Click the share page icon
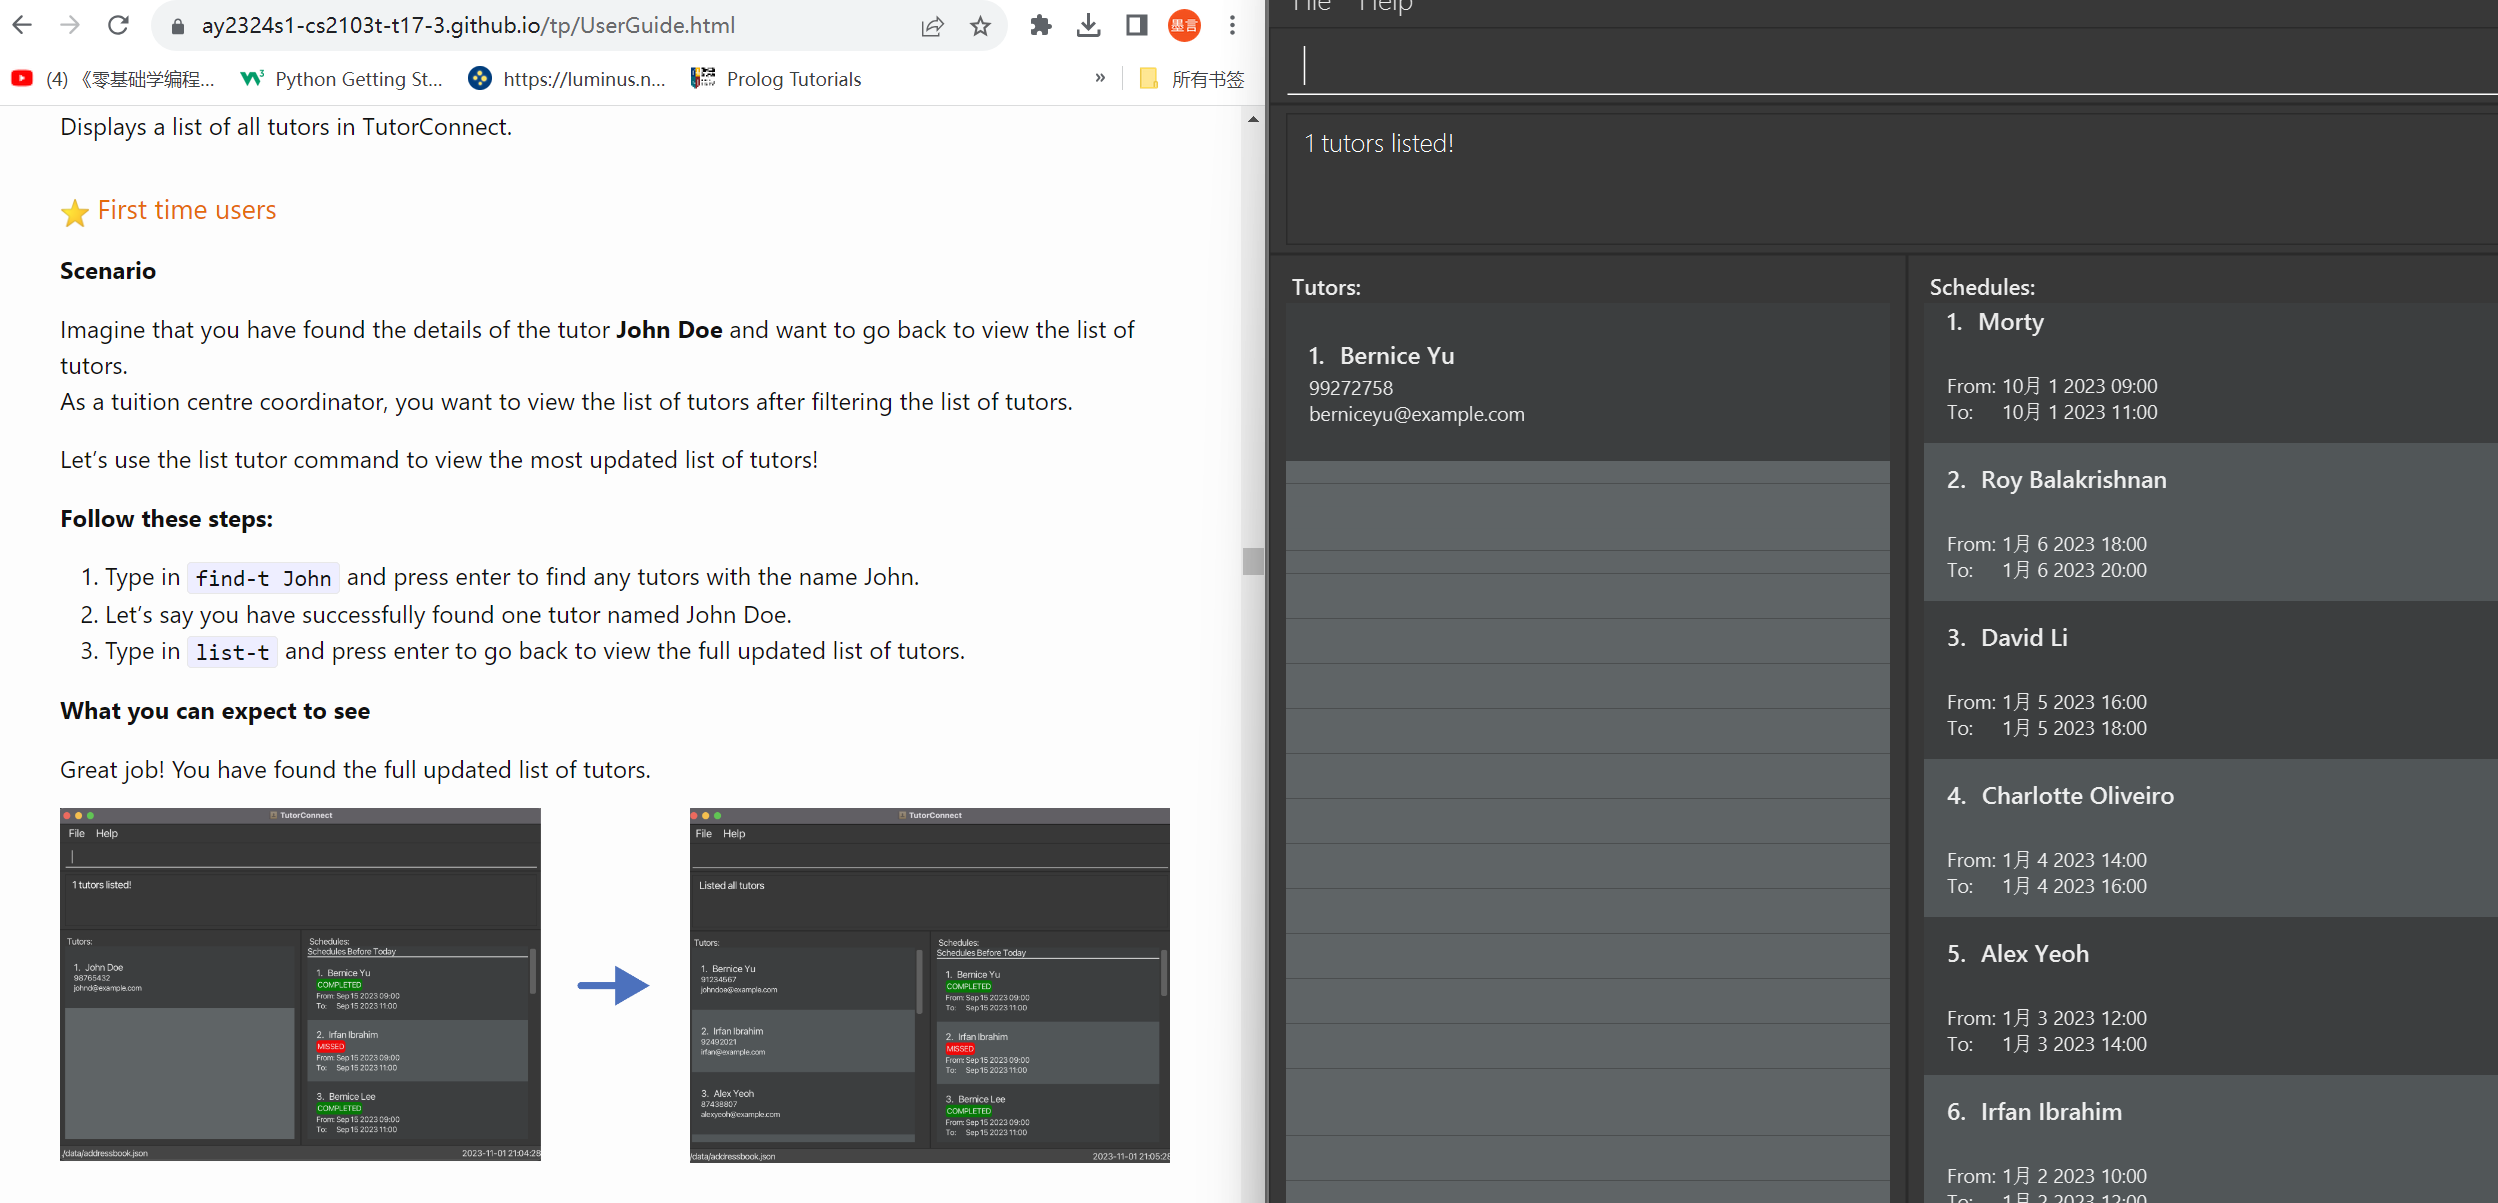 (x=932, y=26)
